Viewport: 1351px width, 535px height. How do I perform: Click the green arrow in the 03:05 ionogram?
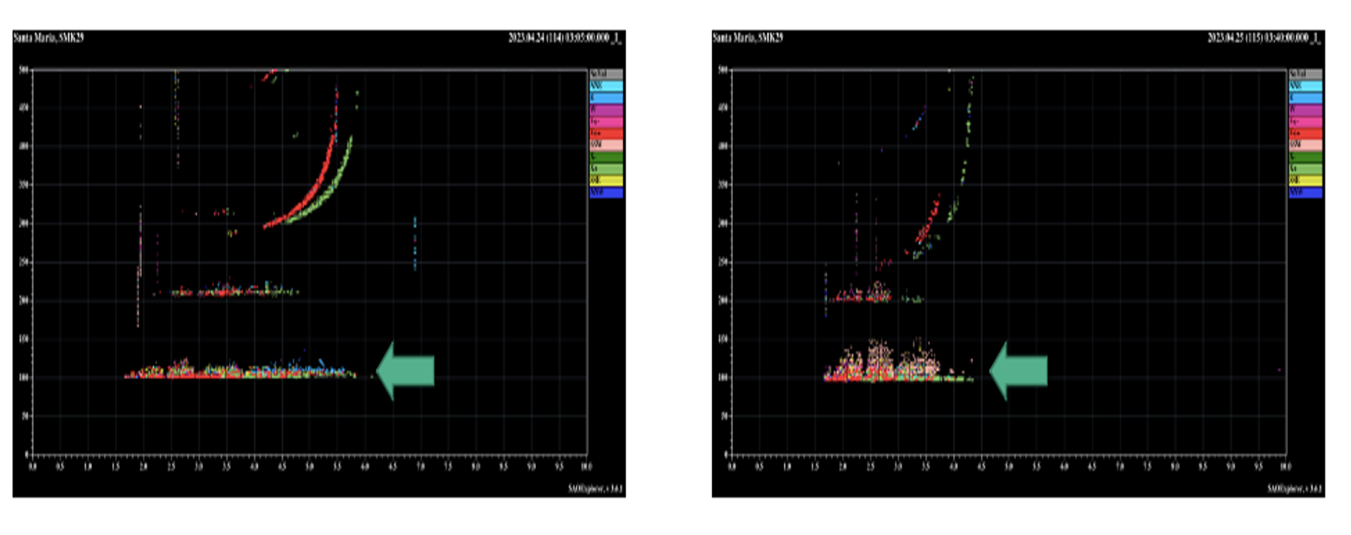(407, 371)
